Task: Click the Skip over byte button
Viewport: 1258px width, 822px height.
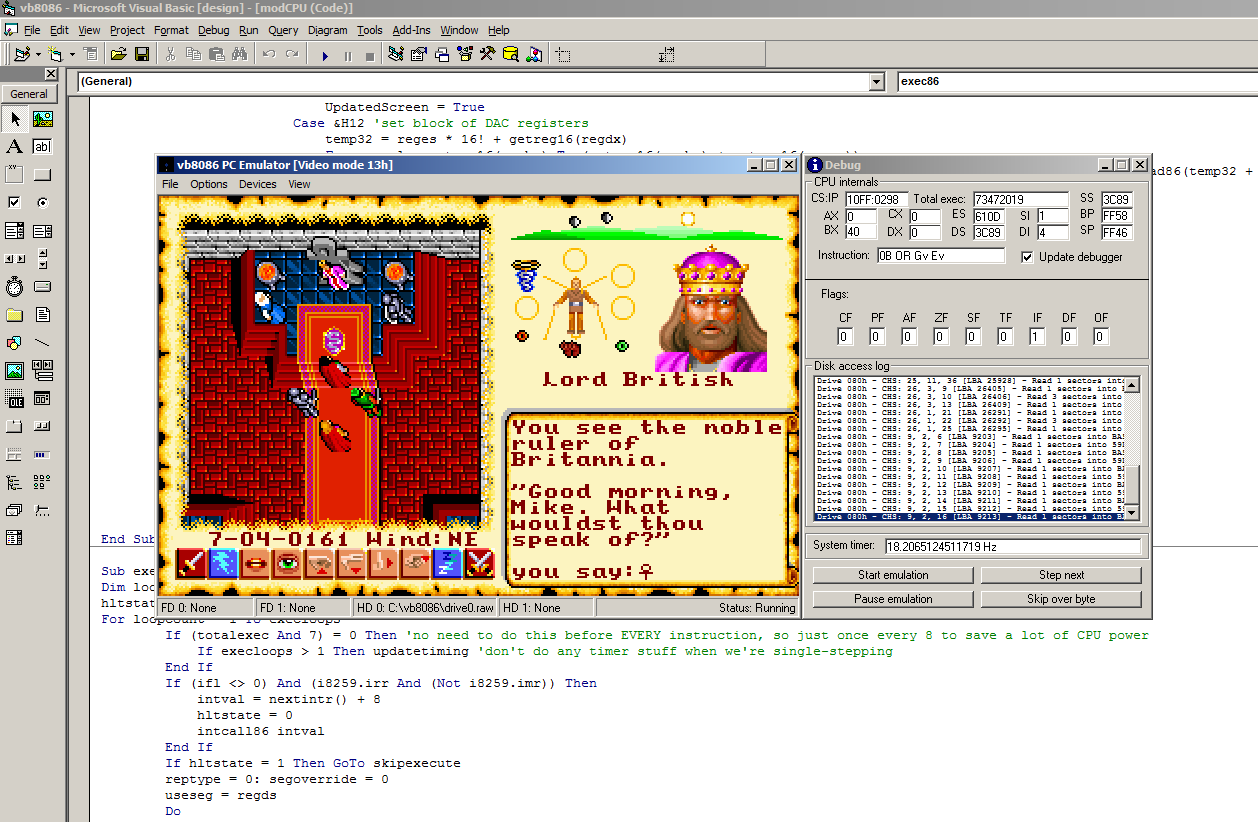Action: pyautogui.click(x=1061, y=599)
